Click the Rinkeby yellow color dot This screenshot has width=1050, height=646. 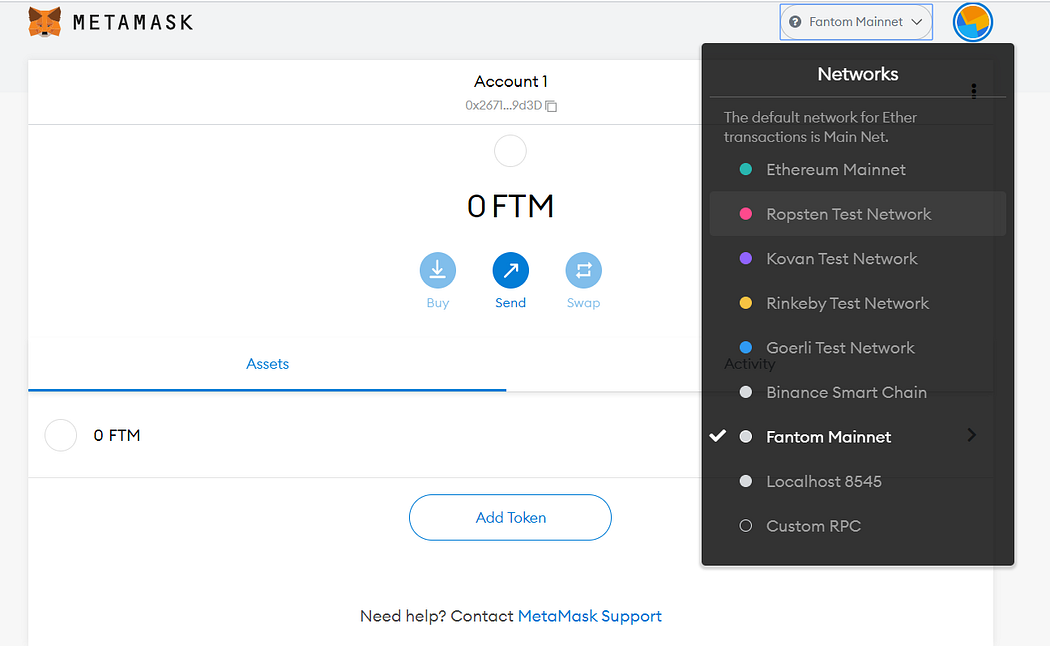[x=745, y=303]
